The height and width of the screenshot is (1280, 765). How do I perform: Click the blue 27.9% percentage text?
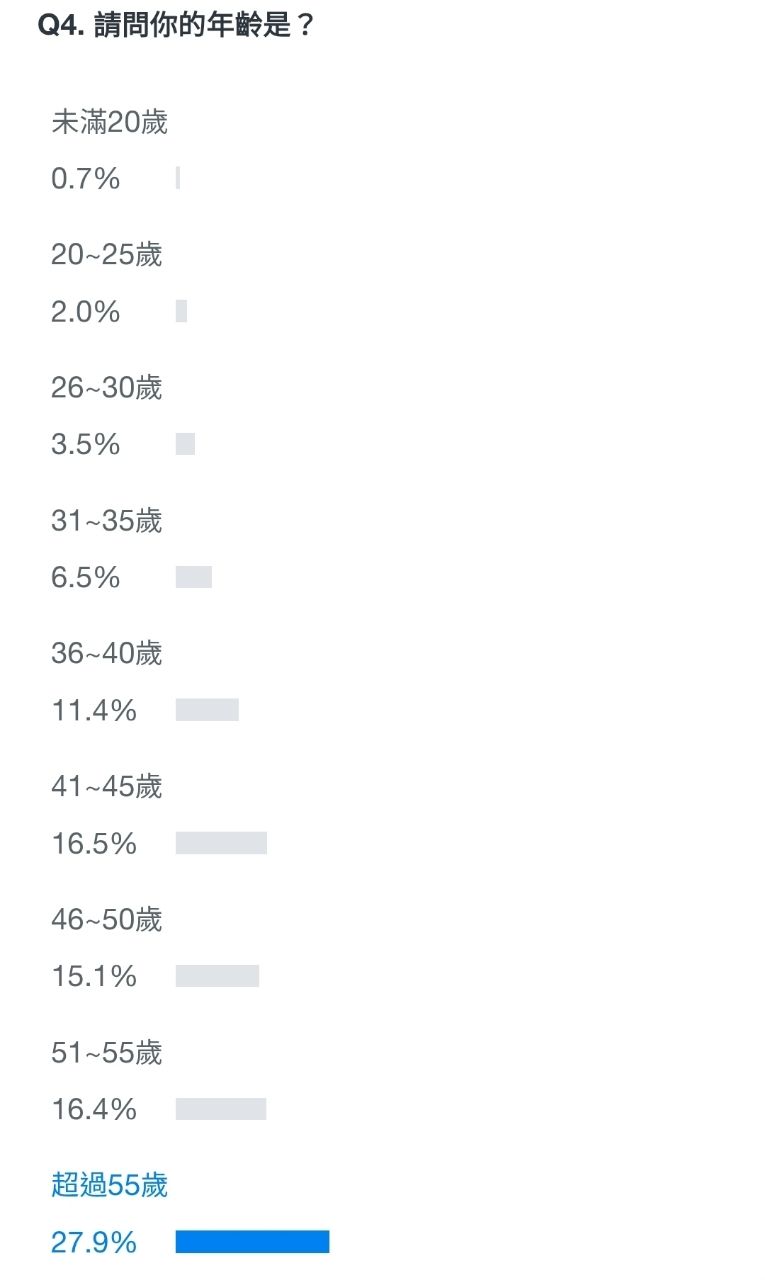93,1242
